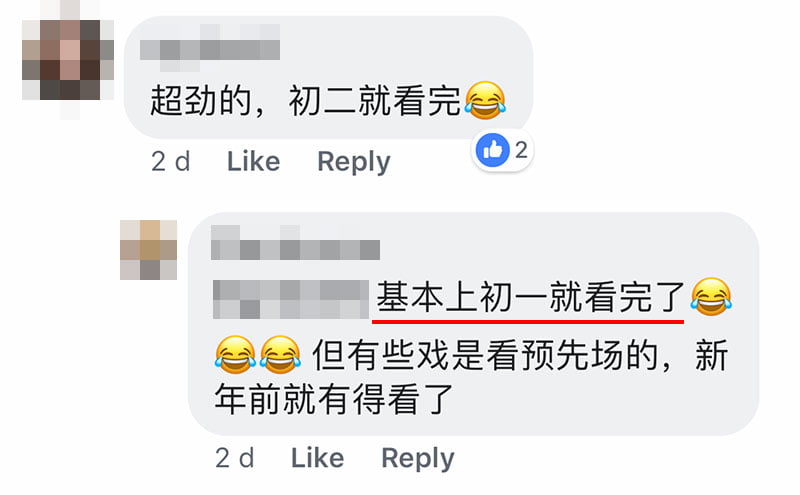Click the text 年前就有得看了 in reply
The height and width of the screenshot is (495, 800).
(x=334, y=399)
